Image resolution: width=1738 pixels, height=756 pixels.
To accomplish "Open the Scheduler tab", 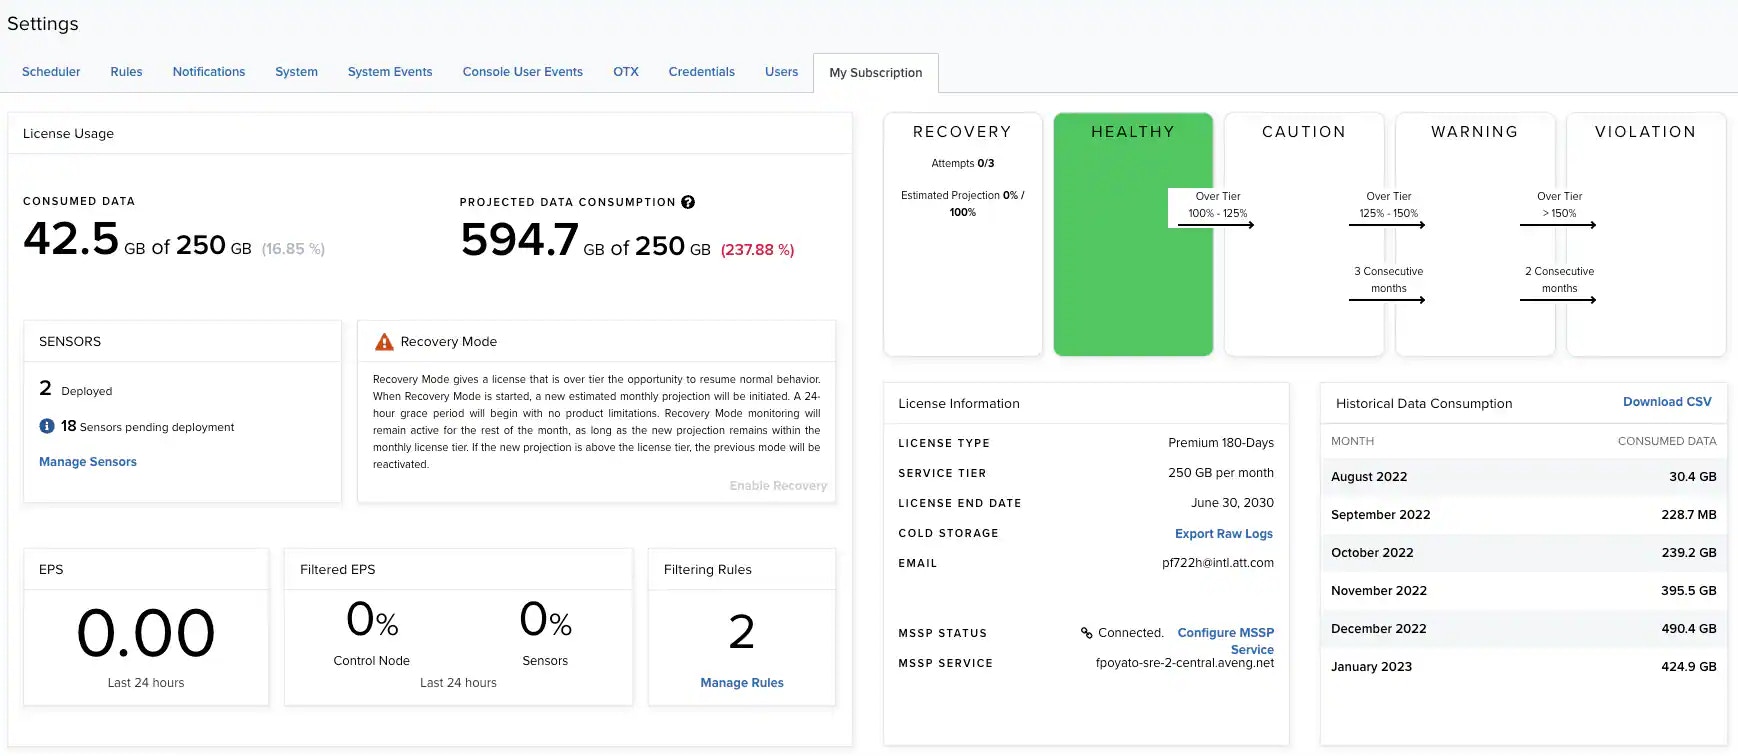I will click(51, 72).
